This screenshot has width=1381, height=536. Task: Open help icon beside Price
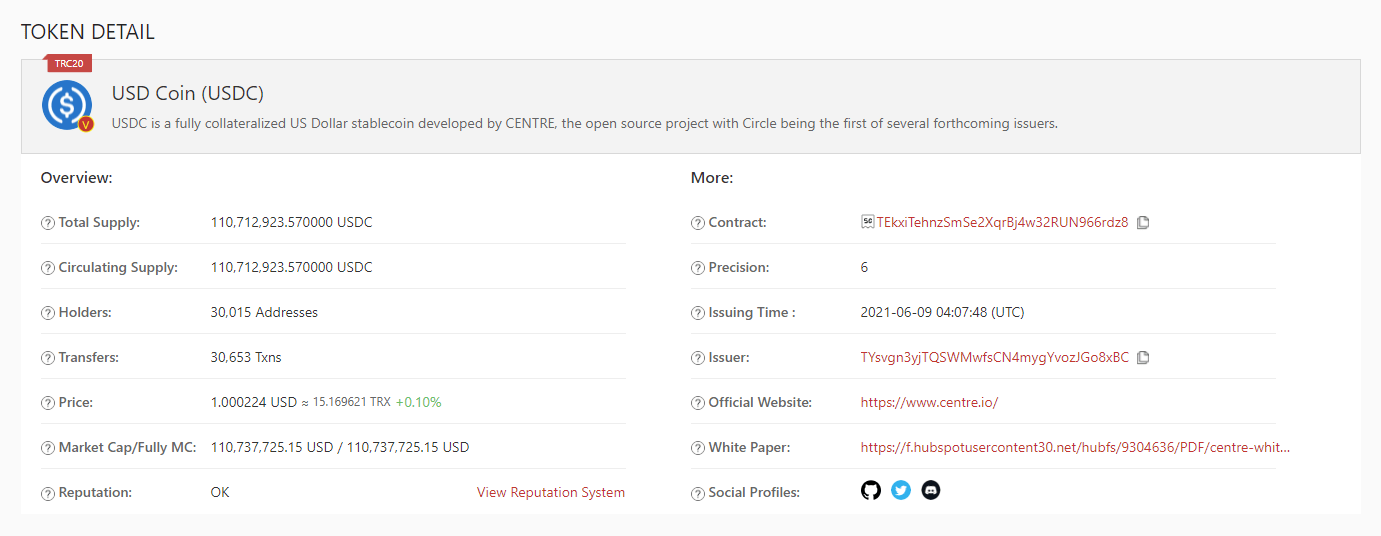47,403
